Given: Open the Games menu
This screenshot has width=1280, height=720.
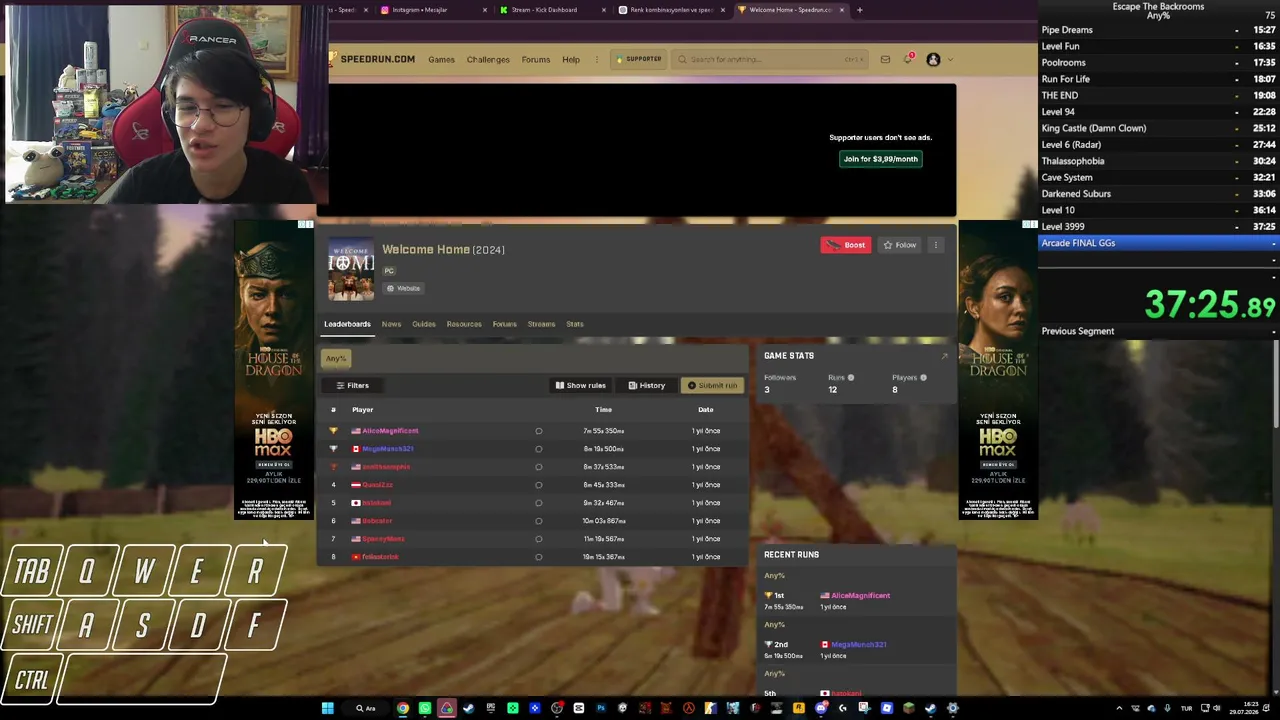Looking at the screenshot, I should 441,60.
